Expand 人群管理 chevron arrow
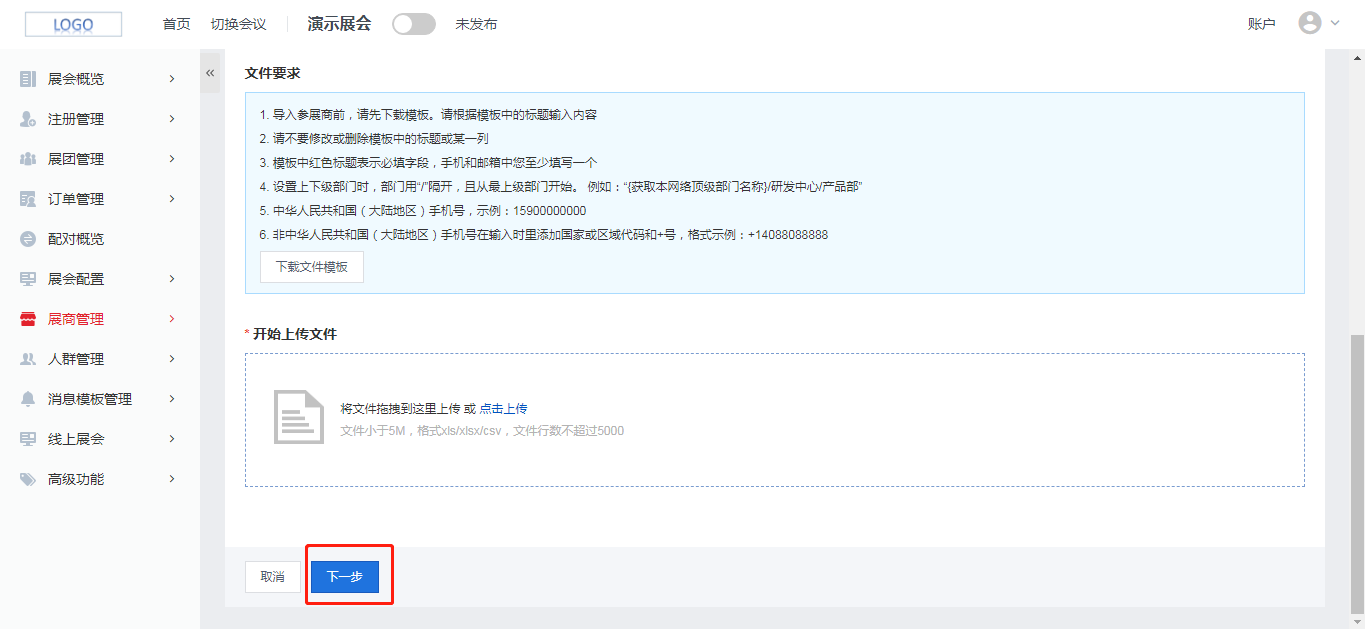The height and width of the screenshot is (629, 1365). tap(172, 359)
